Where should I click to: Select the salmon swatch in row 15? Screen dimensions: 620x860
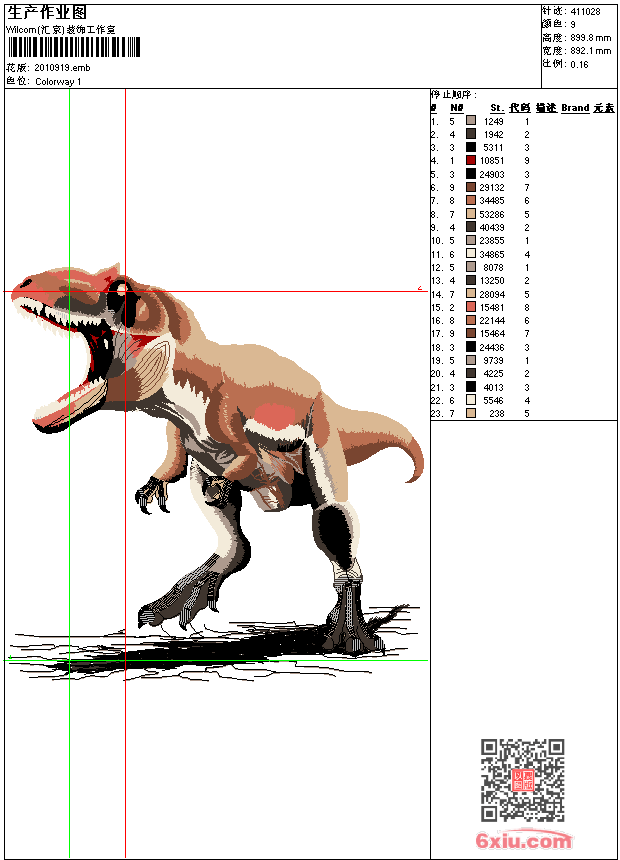point(471,307)
